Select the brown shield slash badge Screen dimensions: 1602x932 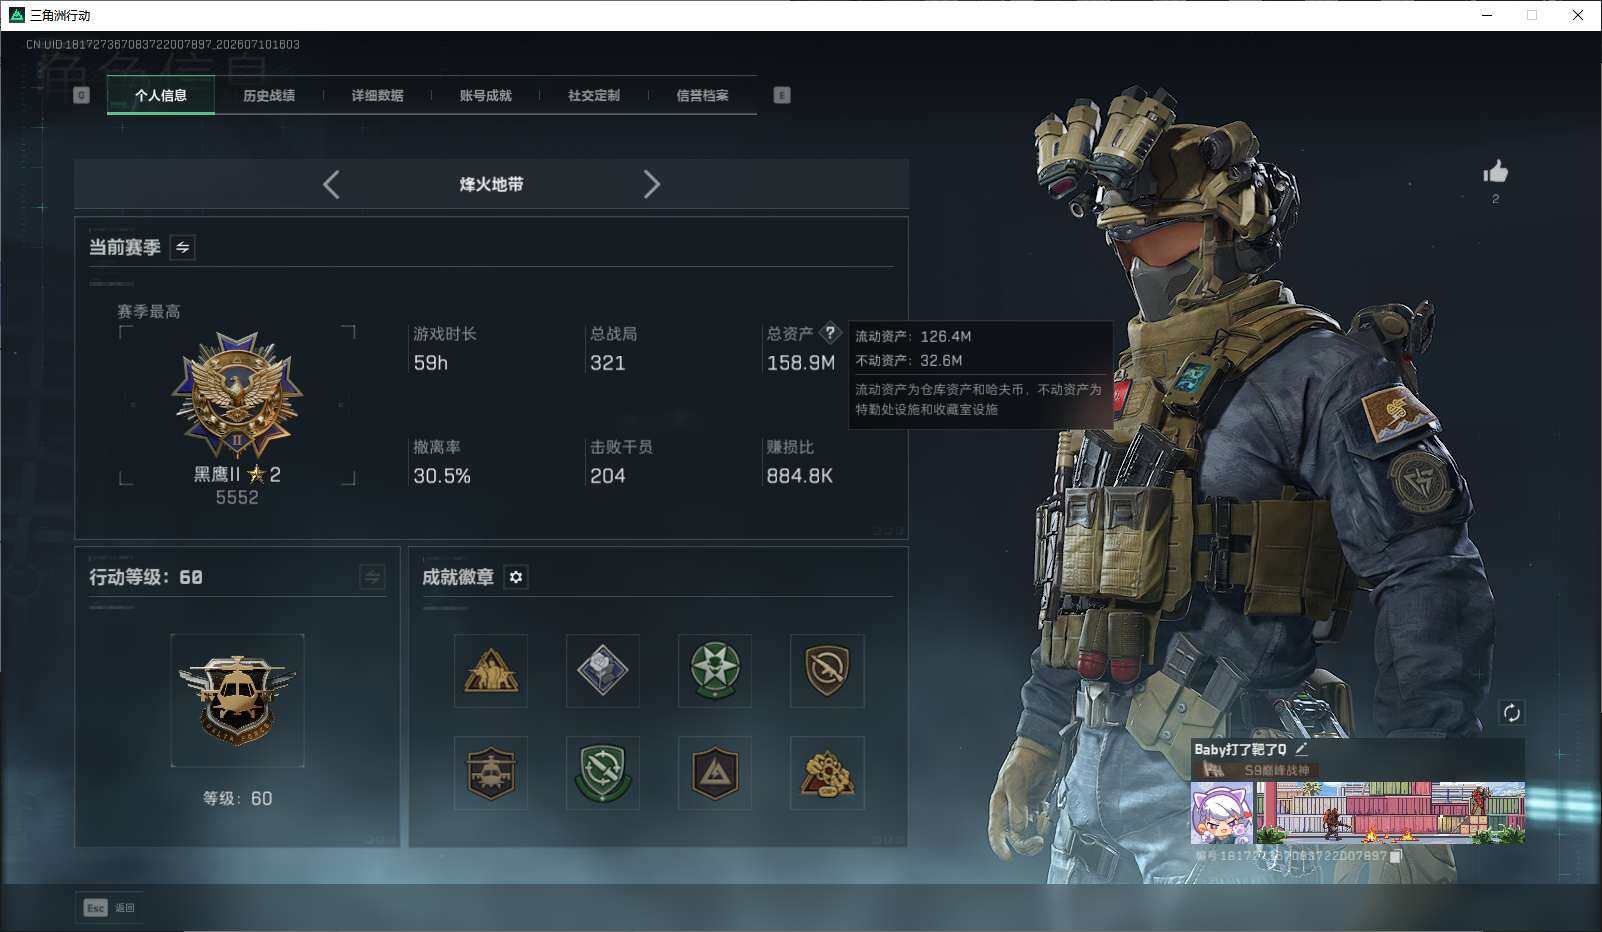click(x=827, y=670)
